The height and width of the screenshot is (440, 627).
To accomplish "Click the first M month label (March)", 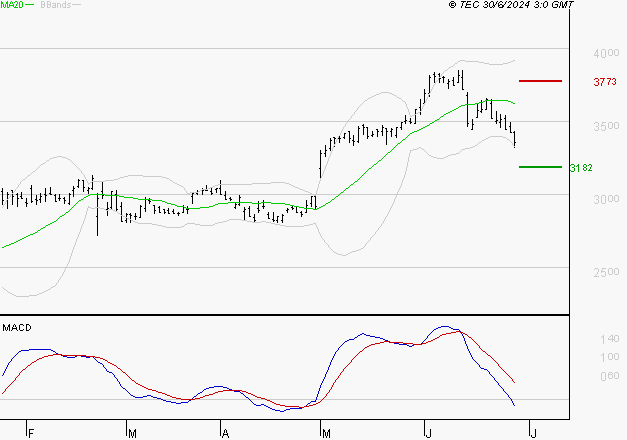I will 132,434.
